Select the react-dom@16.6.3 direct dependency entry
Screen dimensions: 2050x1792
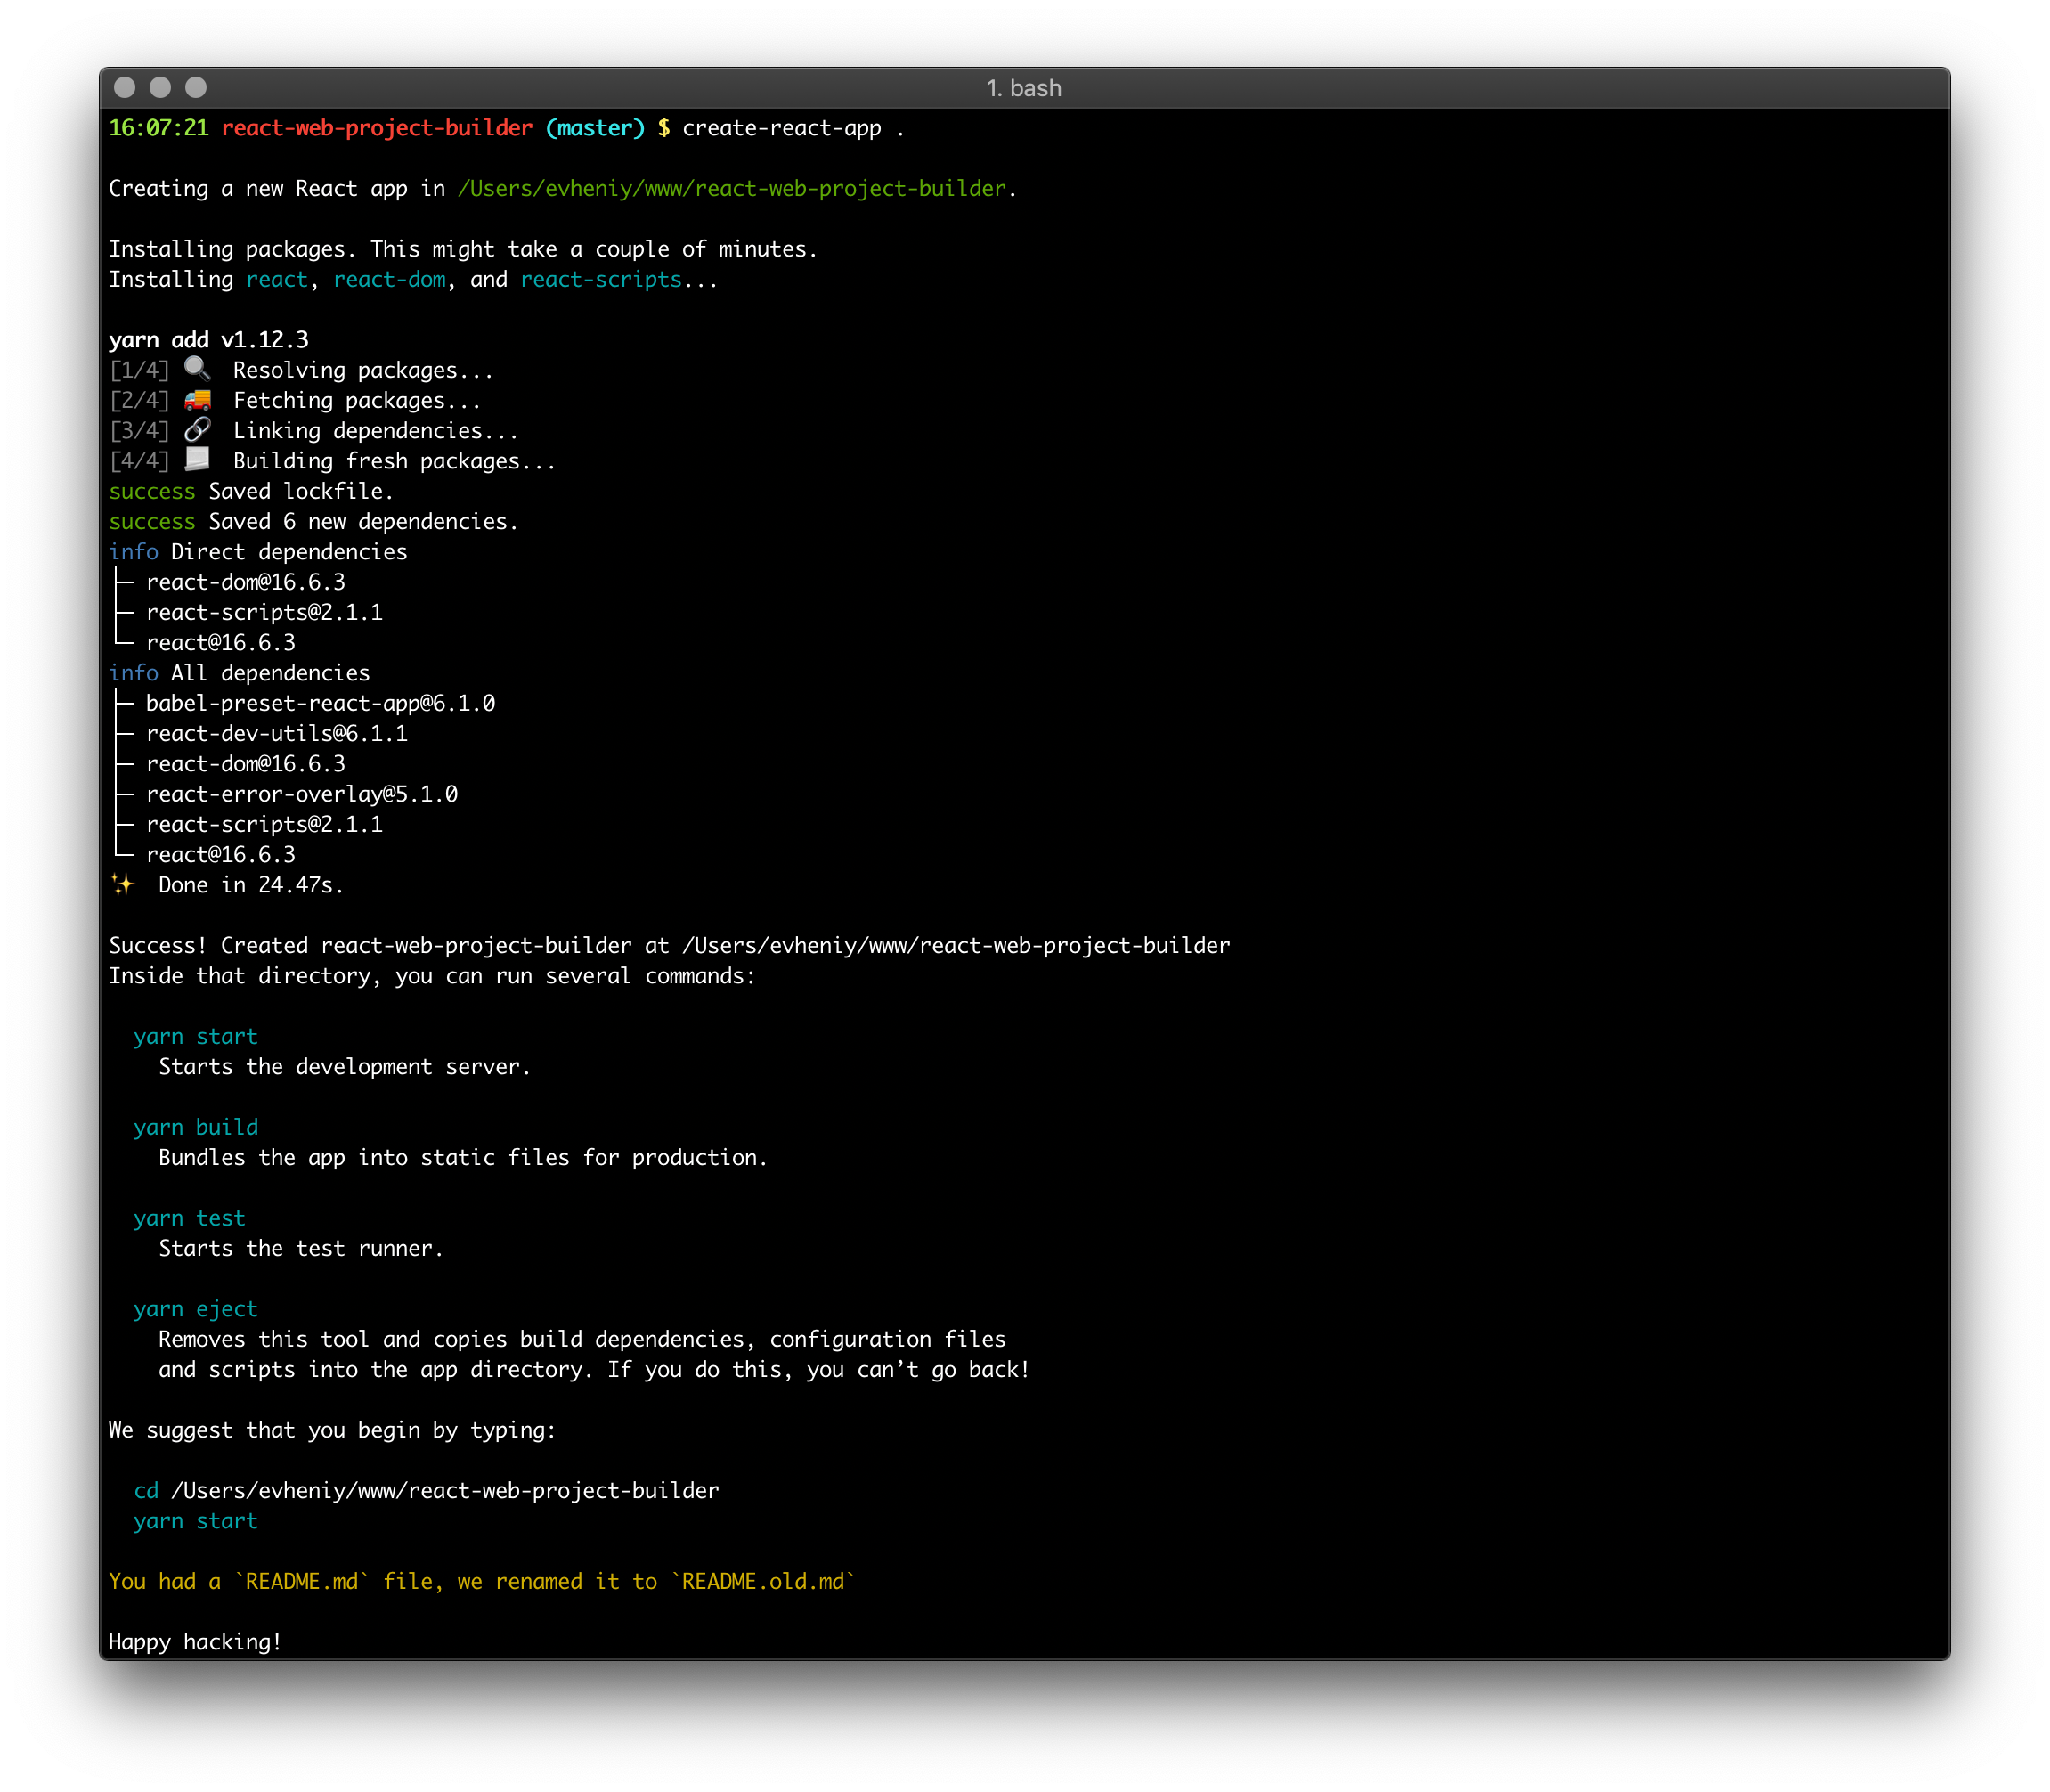coord(245,582)
